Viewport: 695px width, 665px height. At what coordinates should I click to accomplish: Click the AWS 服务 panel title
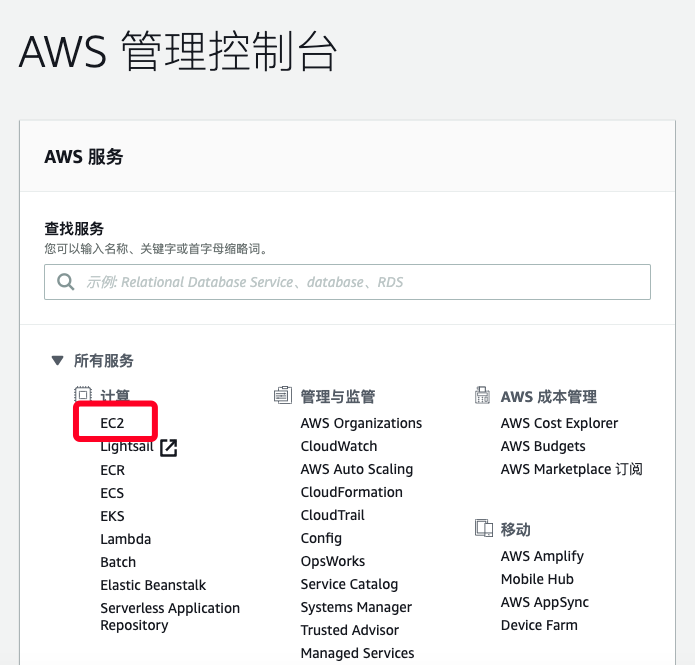coord(84,156)
